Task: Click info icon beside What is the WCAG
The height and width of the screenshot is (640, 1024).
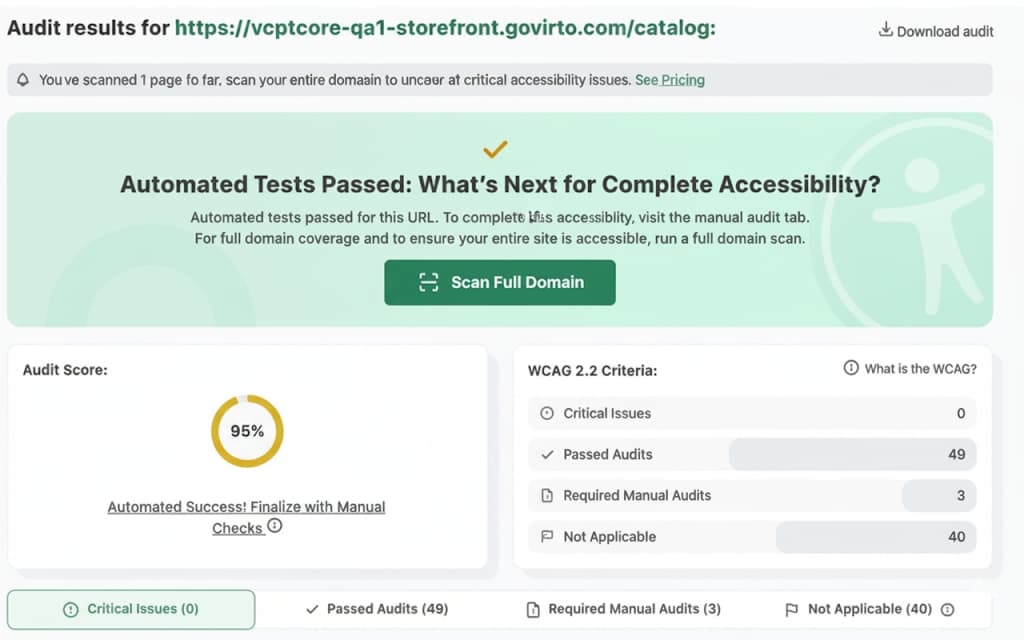Action: (x=851, y=368)
